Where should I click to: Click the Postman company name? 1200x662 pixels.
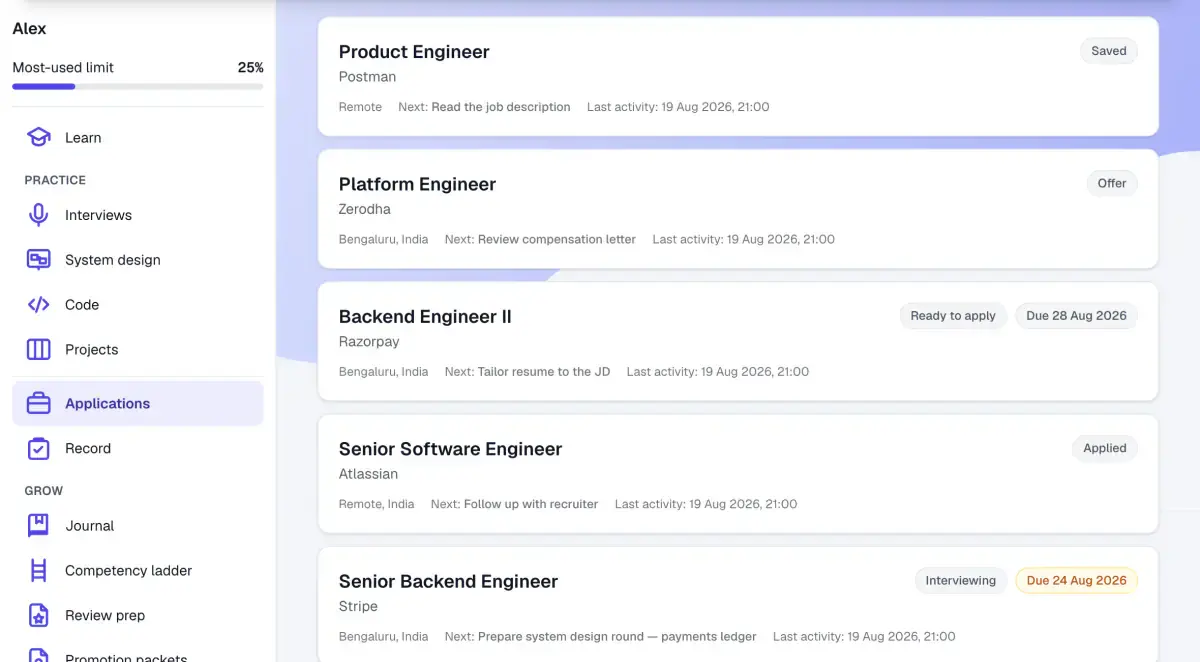367,77
